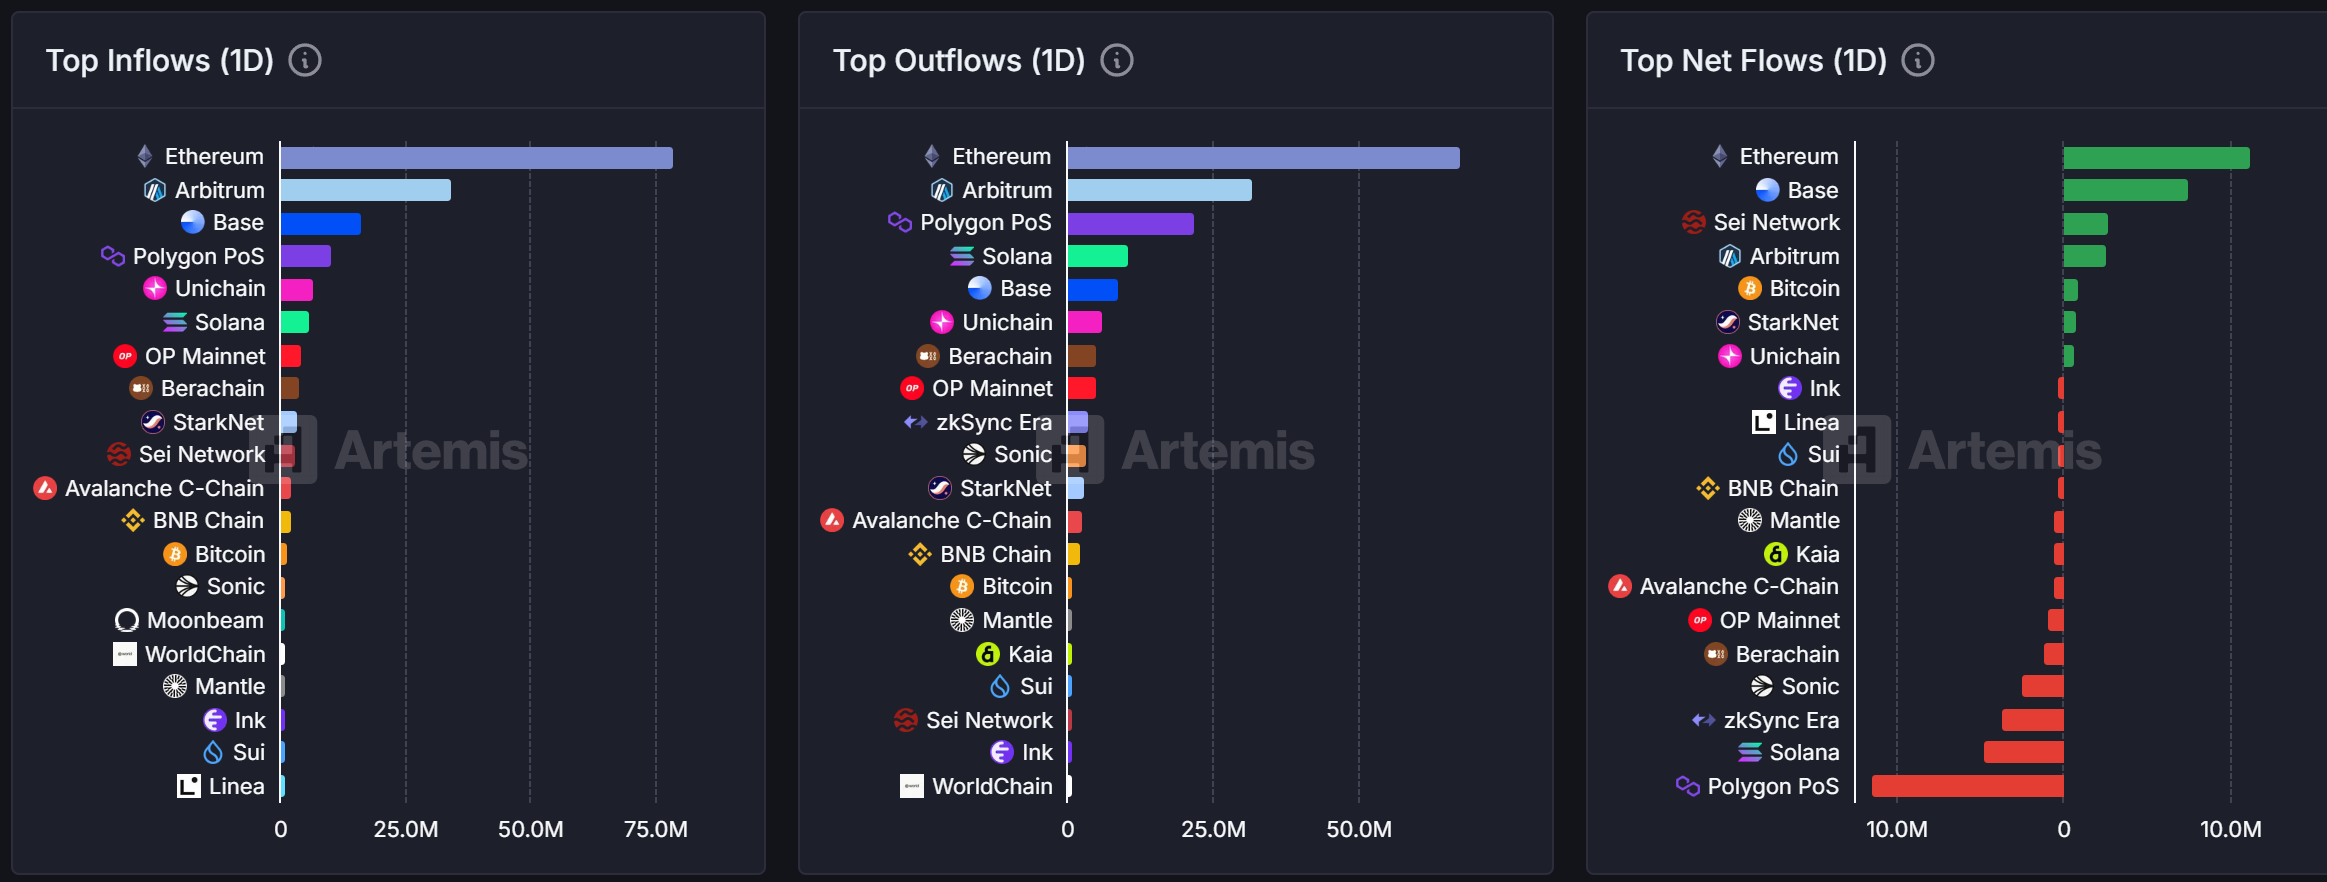Image resolution: width=2327 pixels, height=882 pixels.
Task: Click the Sonic logo in Top Outflows chart
Action: [974, 454]
